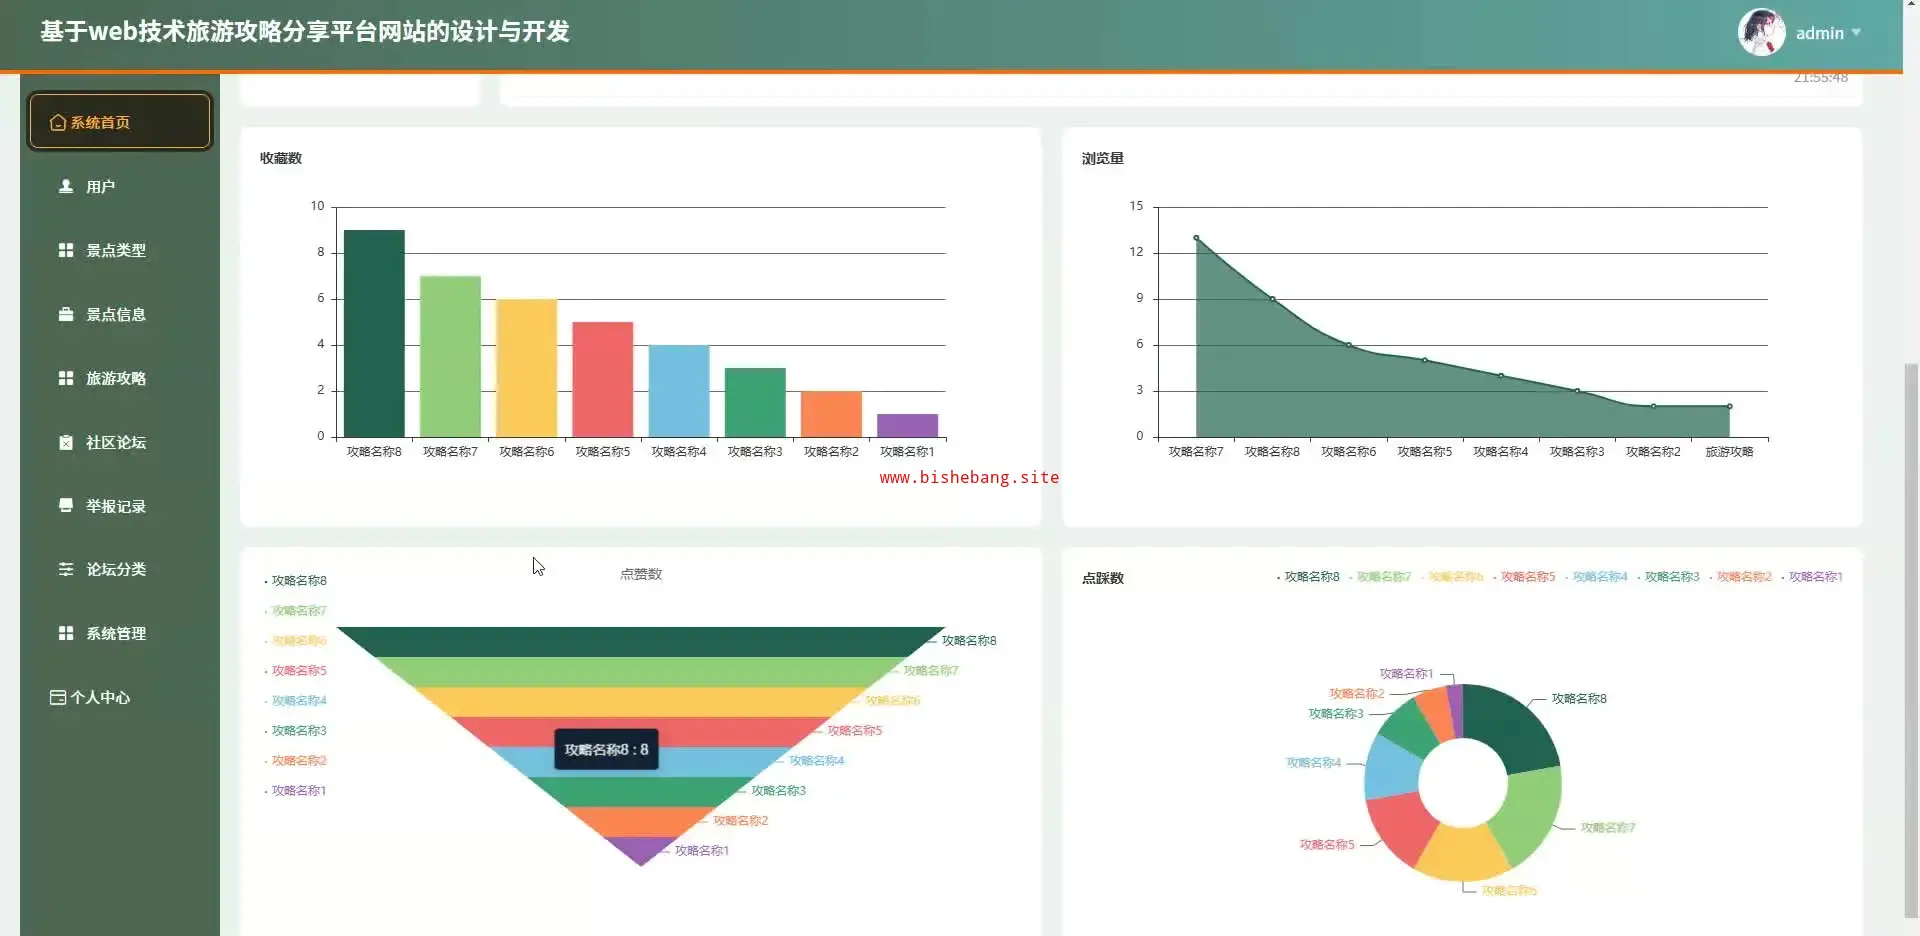Screen dimensions: 1920x936
Task: Click the light green 攻略名称7 funnel segment
Action: pyautogui.click(x=640, y=671)
